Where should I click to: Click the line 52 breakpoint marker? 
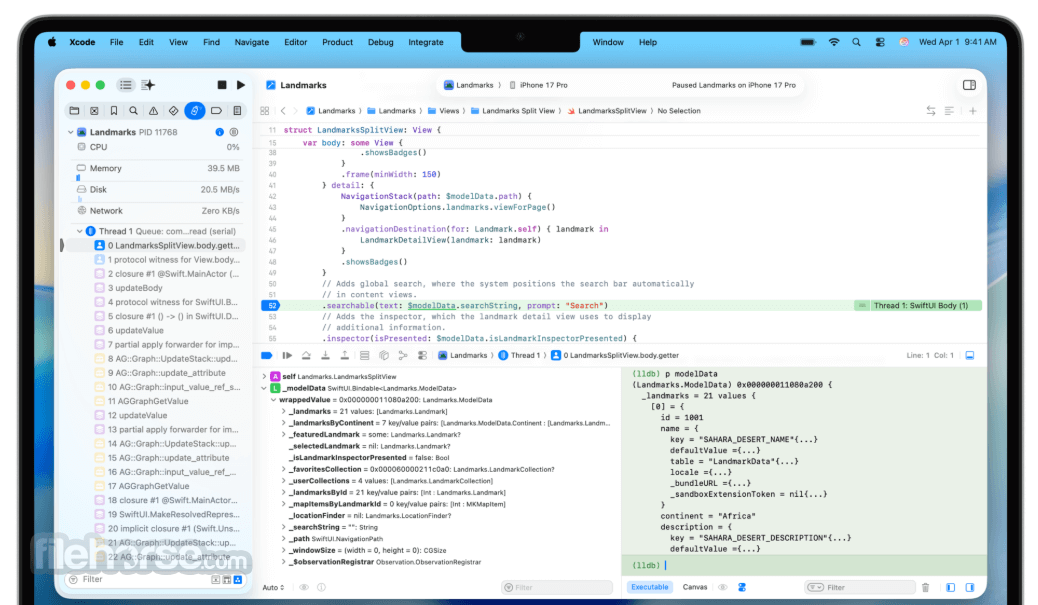[271, 306]
